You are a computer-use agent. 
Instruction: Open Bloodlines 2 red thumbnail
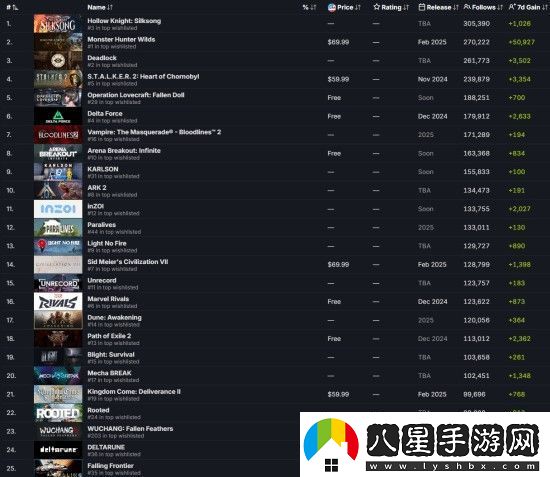(x=58, y=135)
